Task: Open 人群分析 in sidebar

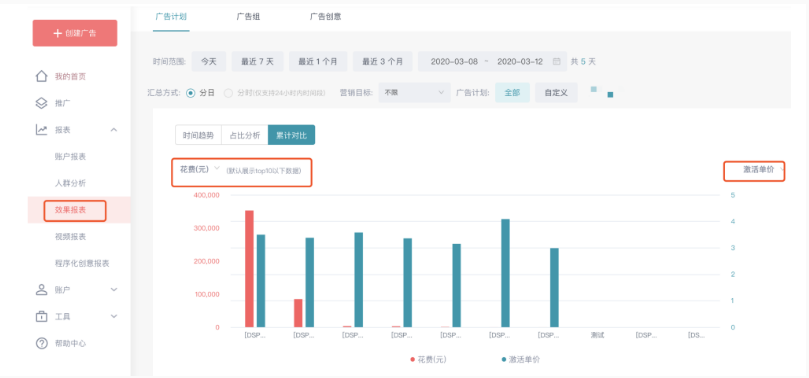Action: pyautogui.click(x=70, y=183)
